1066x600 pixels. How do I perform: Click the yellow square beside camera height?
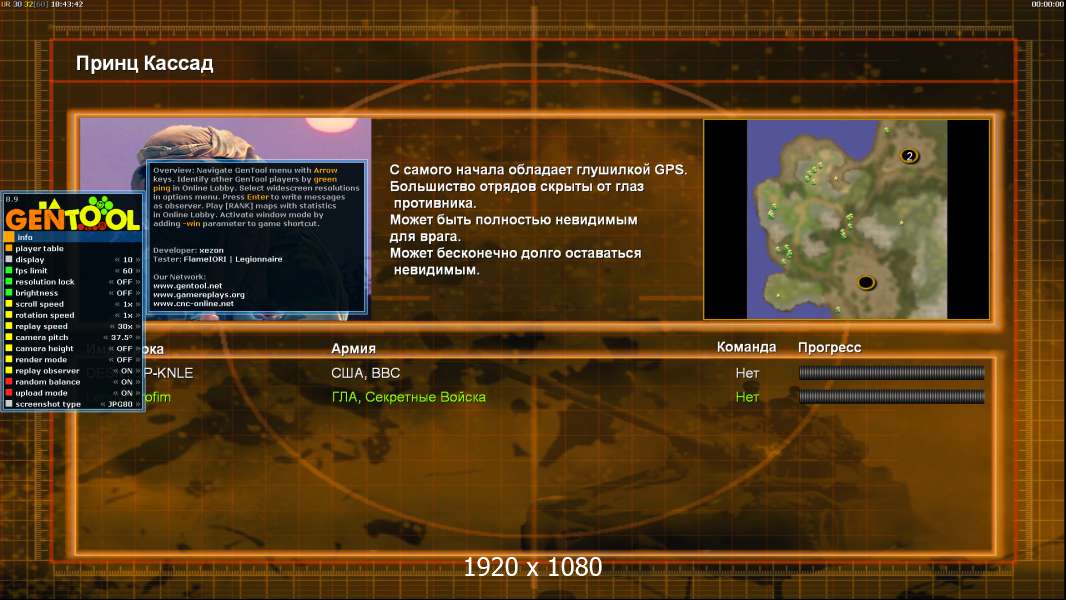pos(9,348)
